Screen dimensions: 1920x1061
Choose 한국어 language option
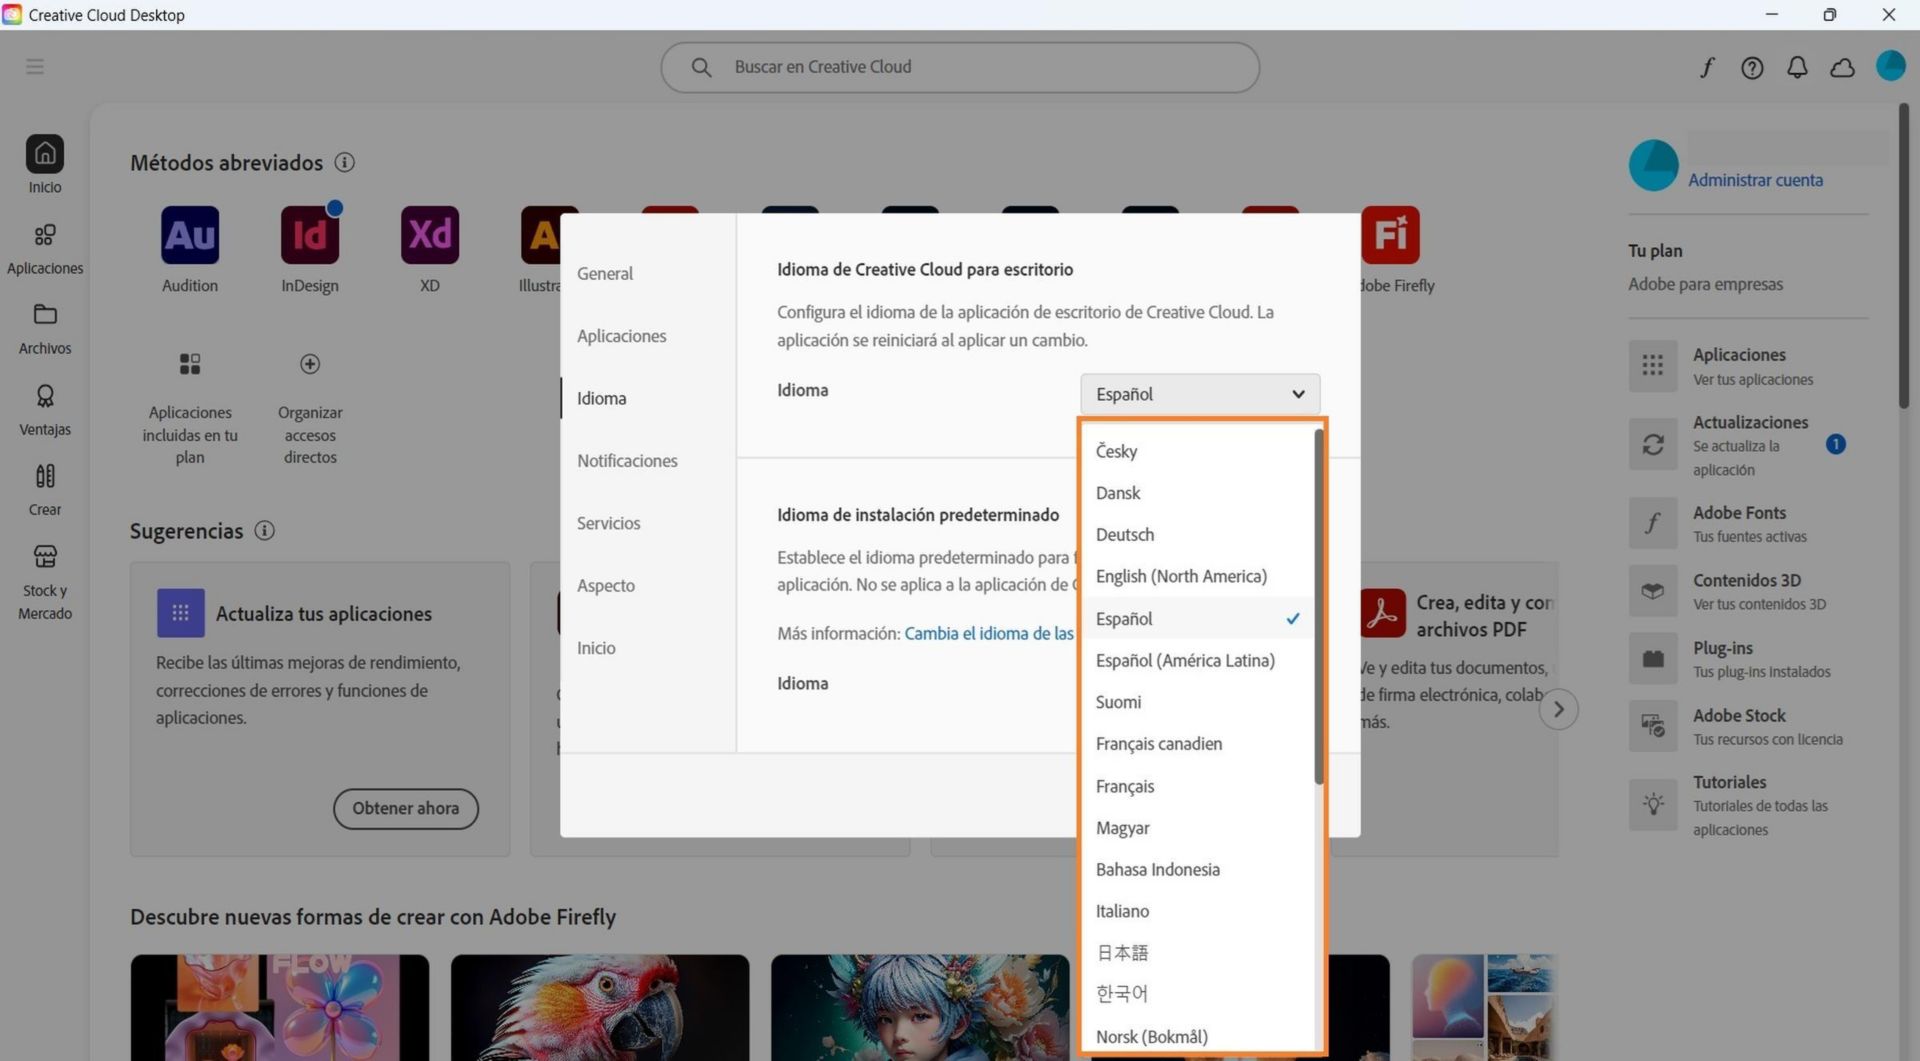[x=1198, y=994]
